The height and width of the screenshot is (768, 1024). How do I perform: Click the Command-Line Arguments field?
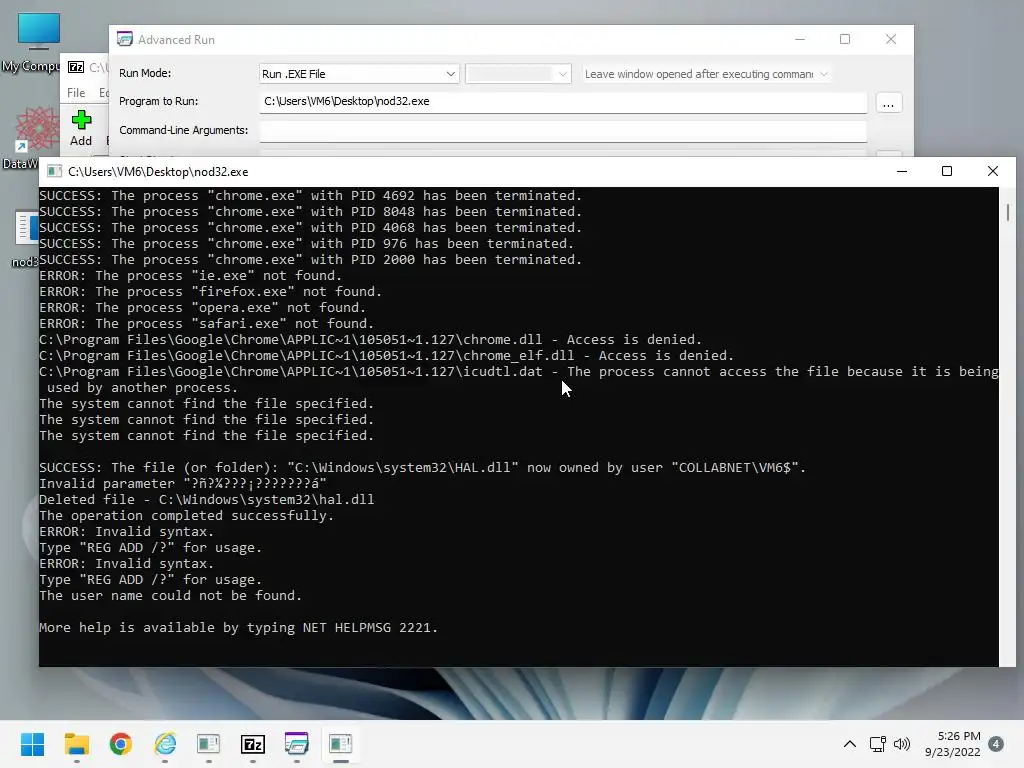point(563,131)
